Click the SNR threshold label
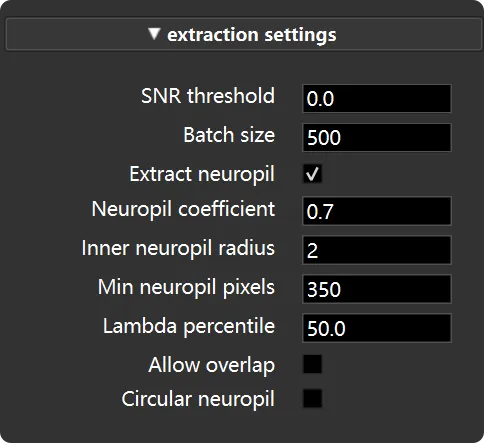This screenshot has height=443, width=484. click(208, 96)
